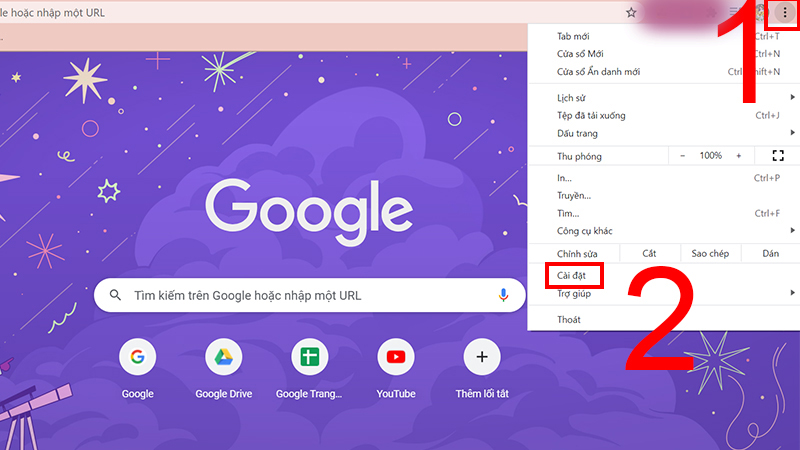Viewport: 800px width, 450px height.
Task: Choose Truyền... from the menu
Action: (x=664, y=195)
